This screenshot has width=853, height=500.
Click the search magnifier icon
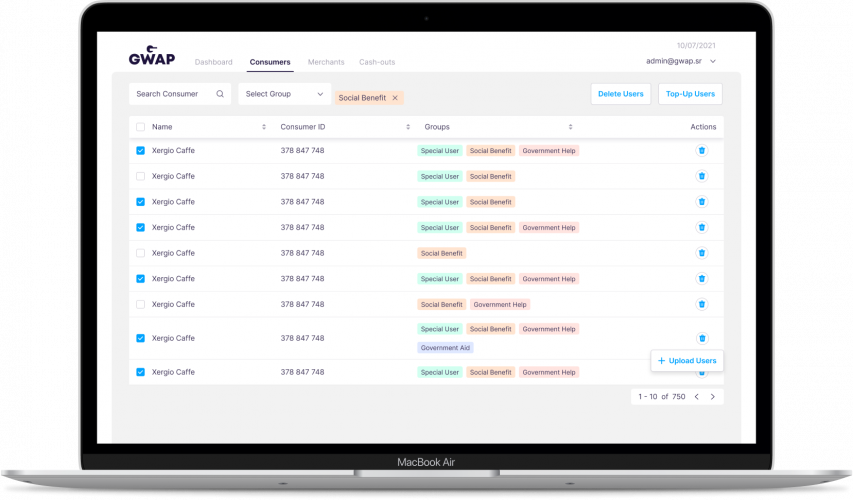tap(220, 94)
